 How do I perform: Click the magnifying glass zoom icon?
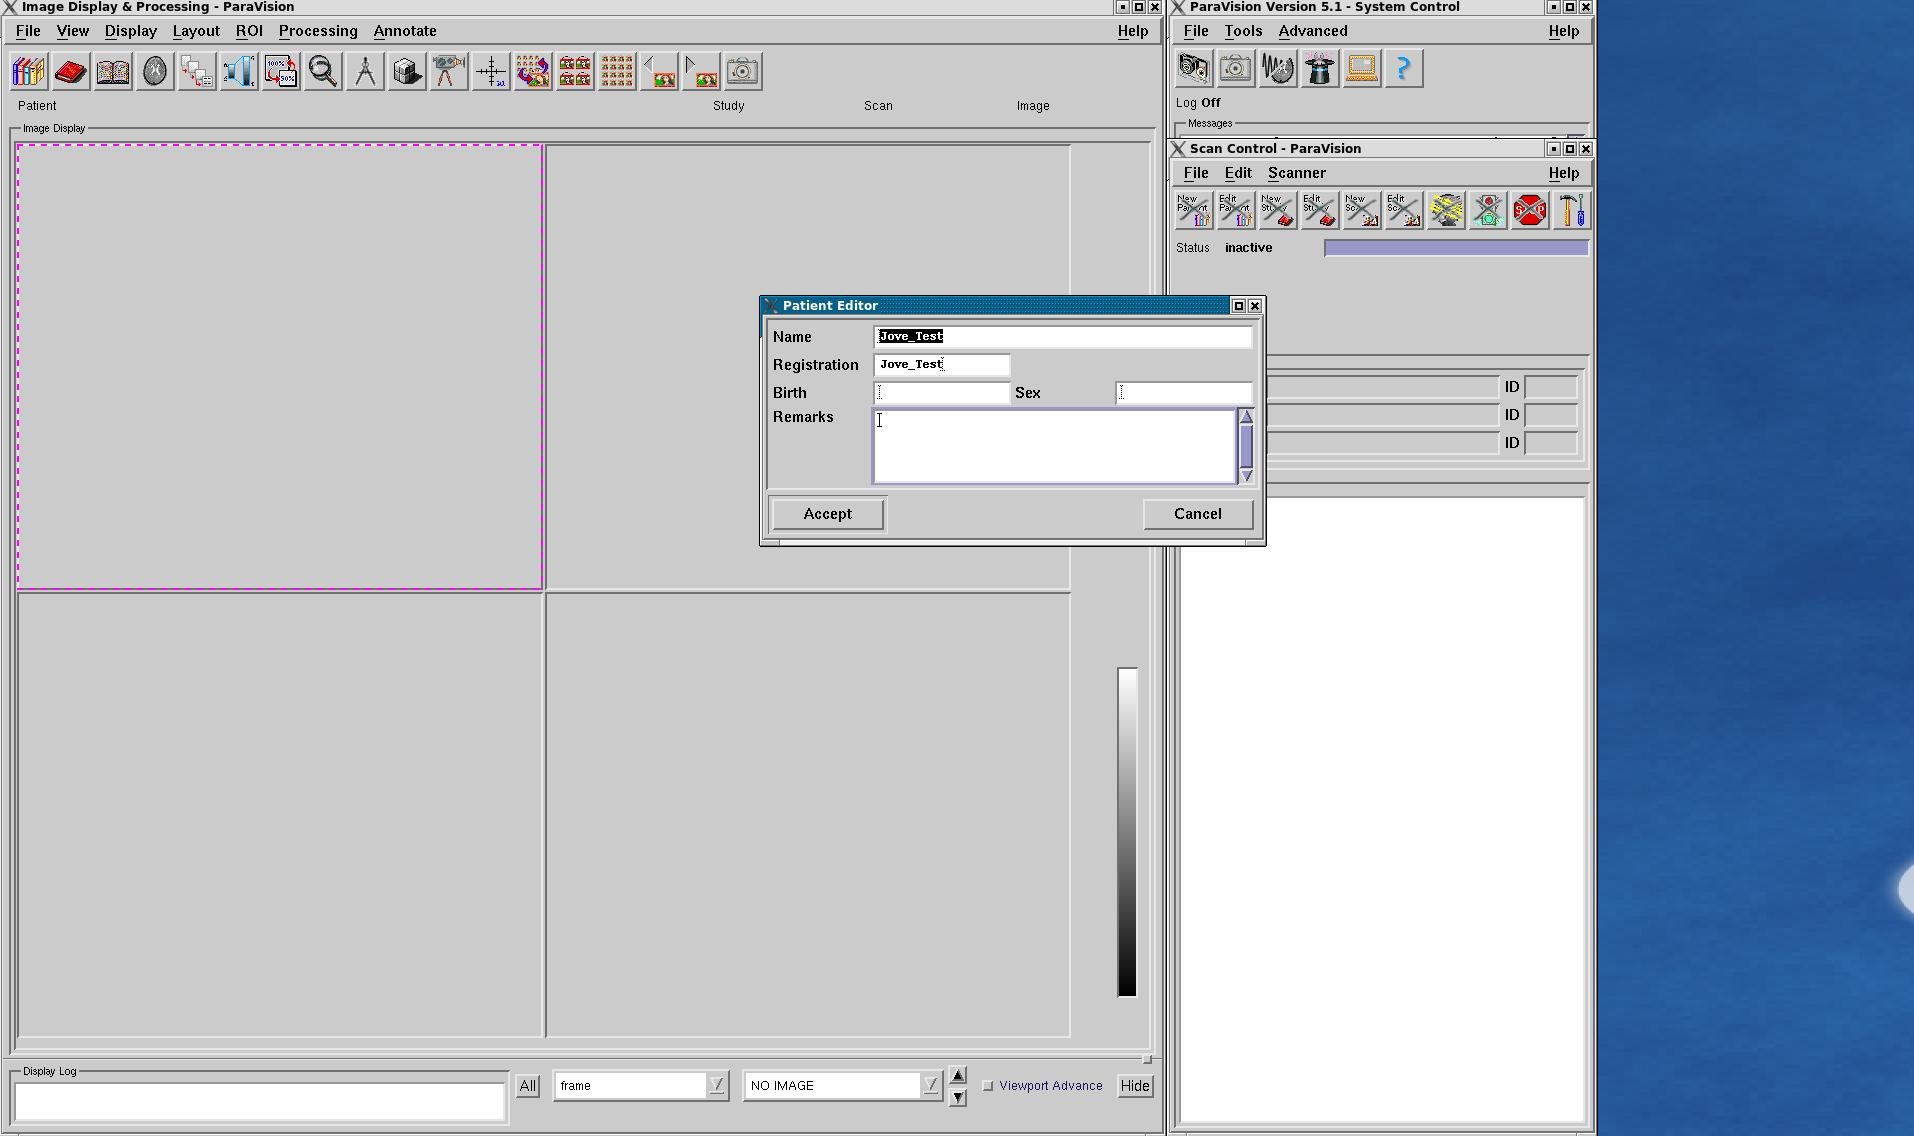pos(322,72)
